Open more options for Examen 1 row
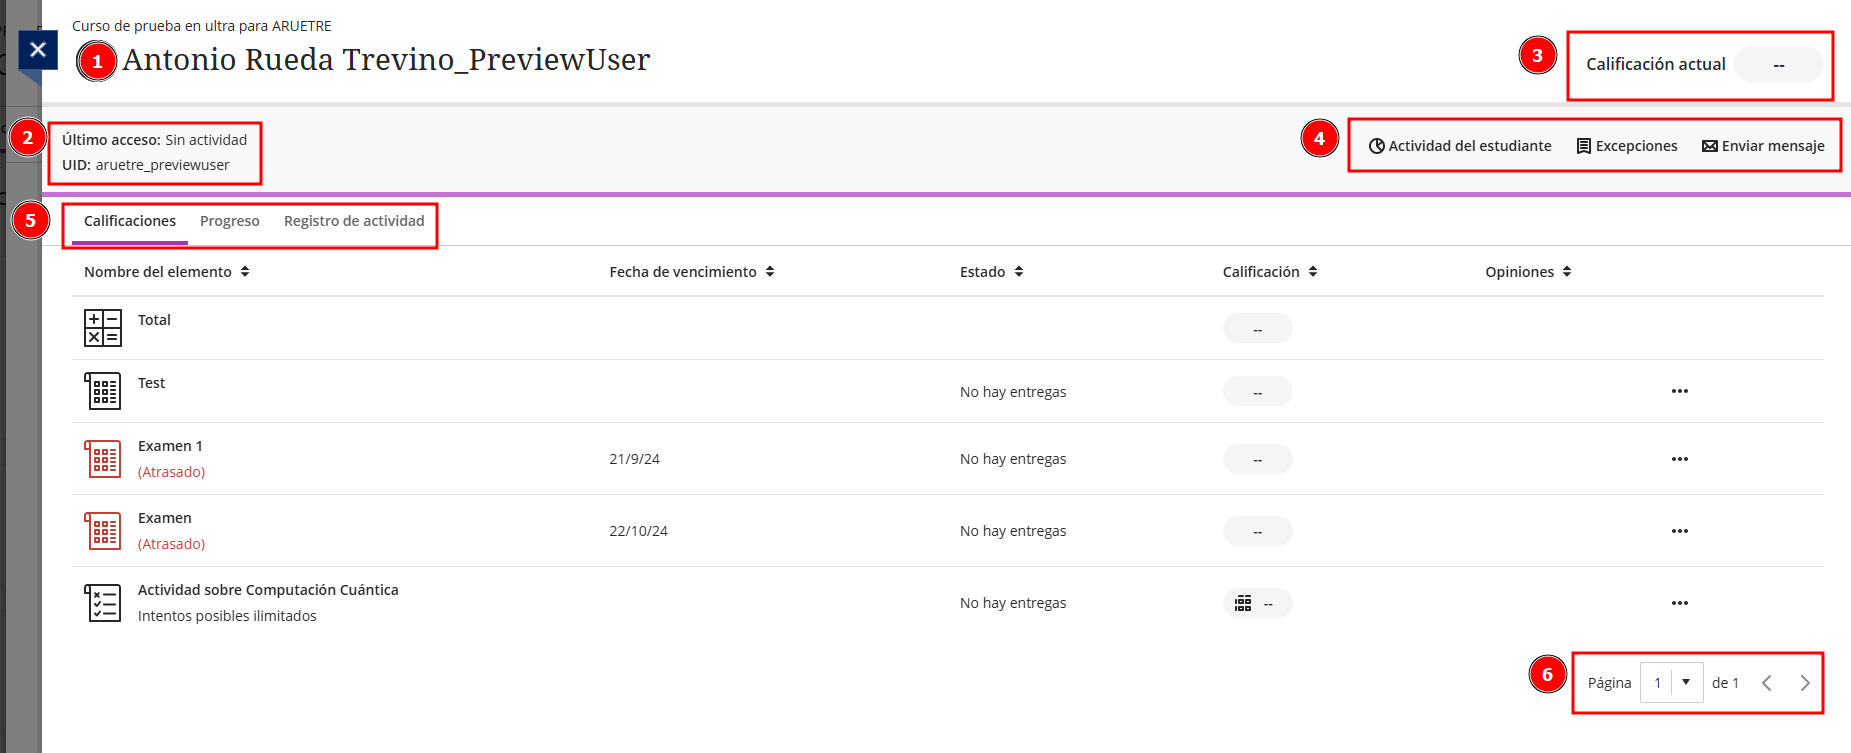1851x753 pixels. click(1679, 459)
